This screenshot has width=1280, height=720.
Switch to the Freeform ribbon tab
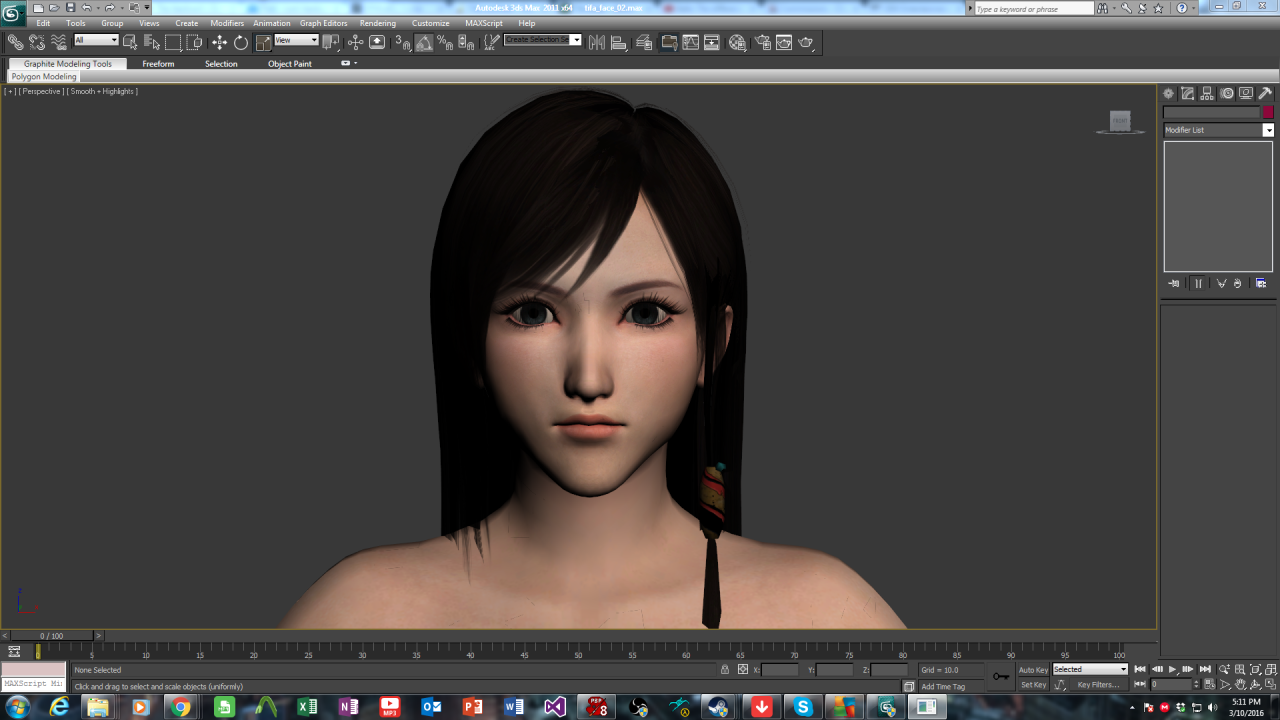coord(158,64)
